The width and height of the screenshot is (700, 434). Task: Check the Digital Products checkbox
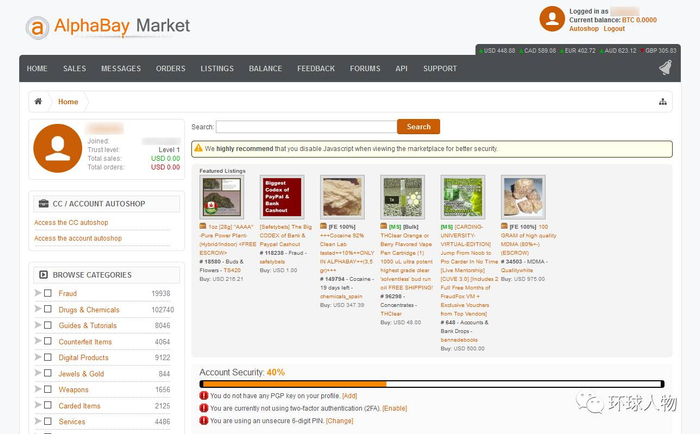48,357
